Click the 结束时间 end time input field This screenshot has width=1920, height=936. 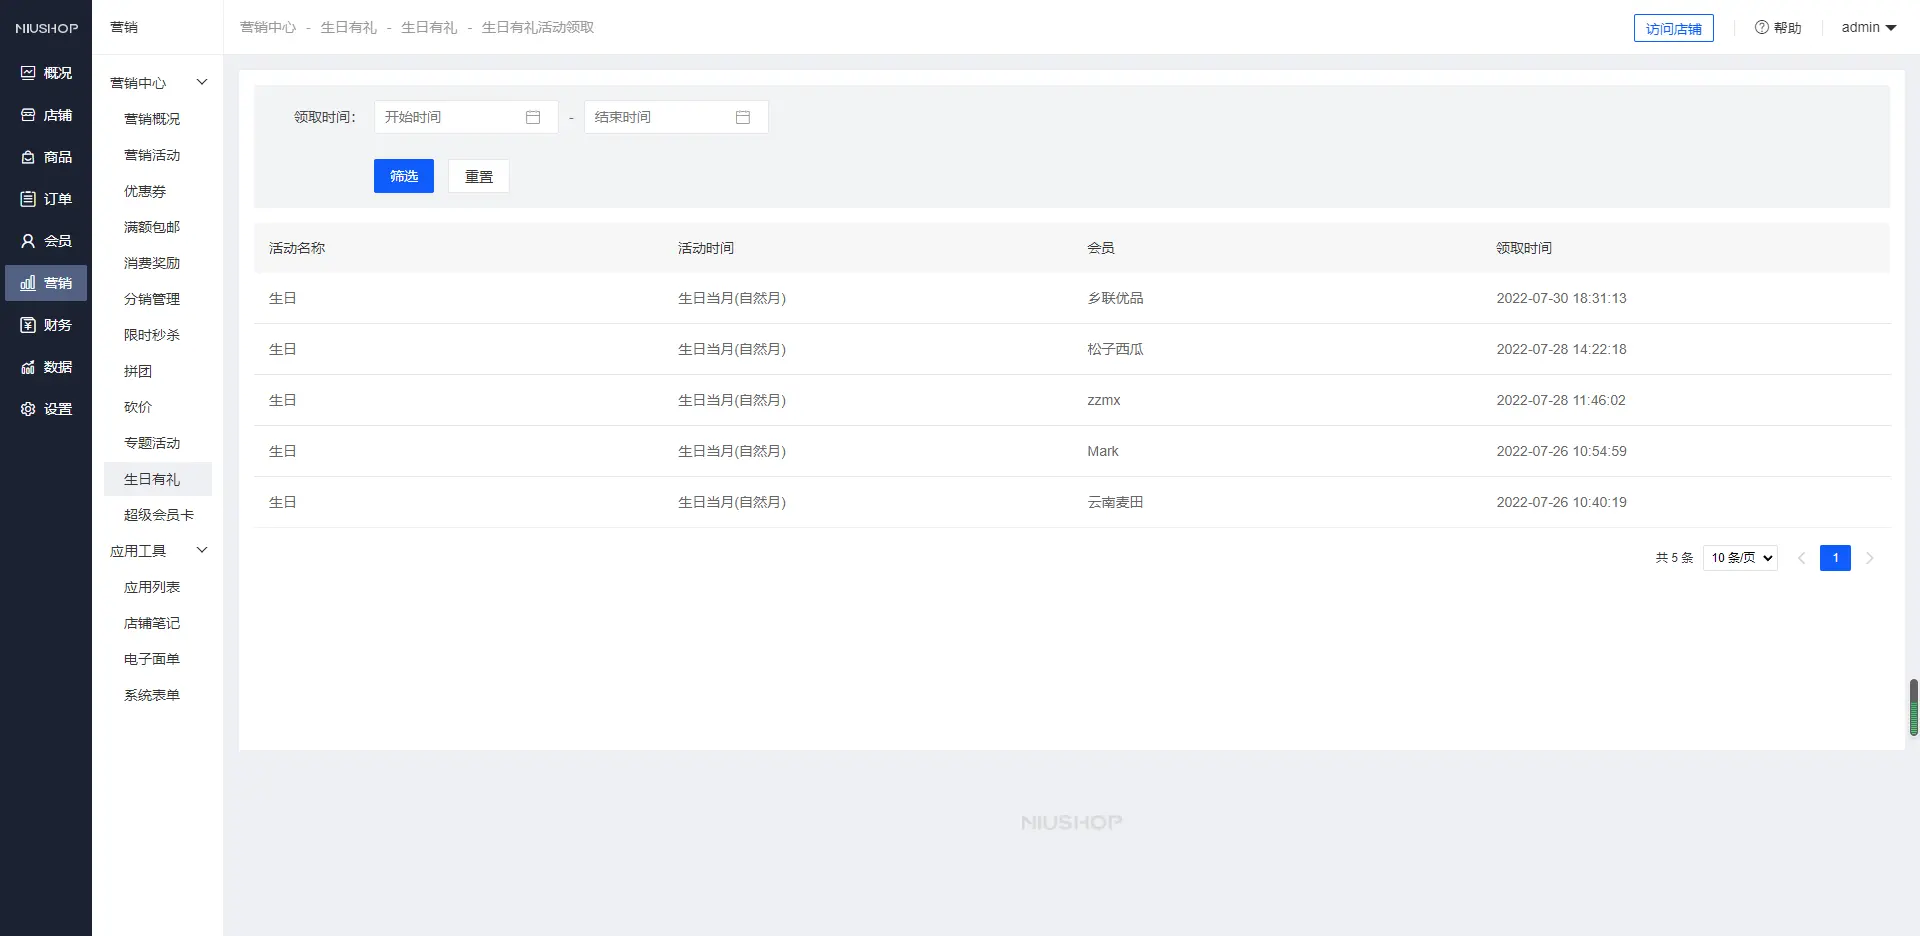click(x=662, y=117)
